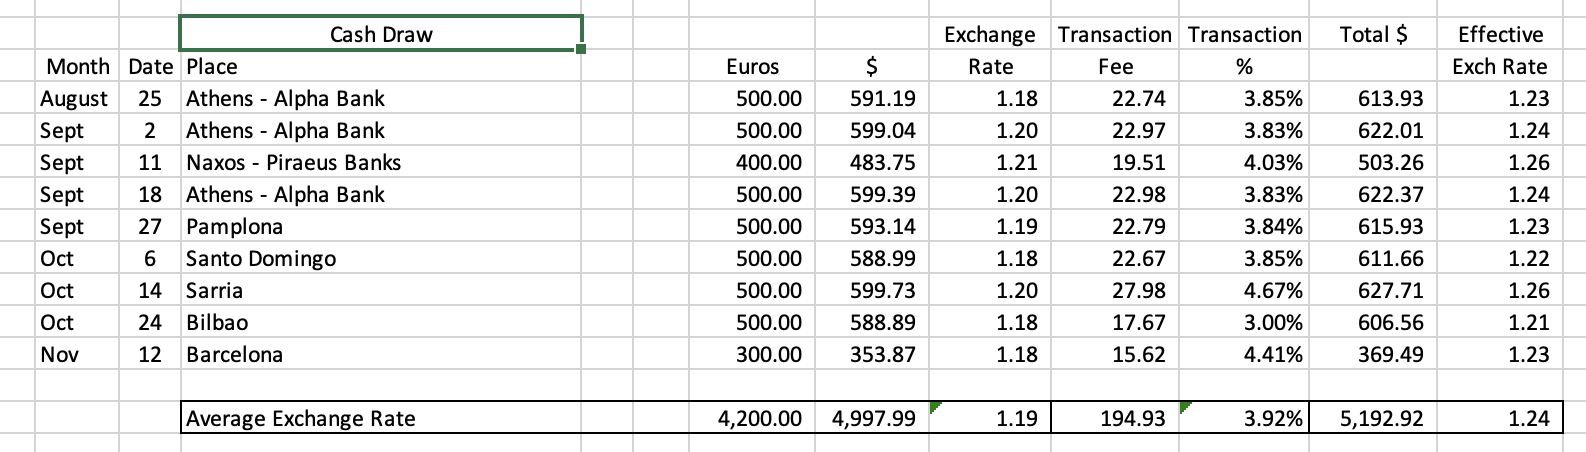Click the fill handle on the Cash Draw cell
The height and width of the screenshot is (452, 1586).
coord(581,48)
